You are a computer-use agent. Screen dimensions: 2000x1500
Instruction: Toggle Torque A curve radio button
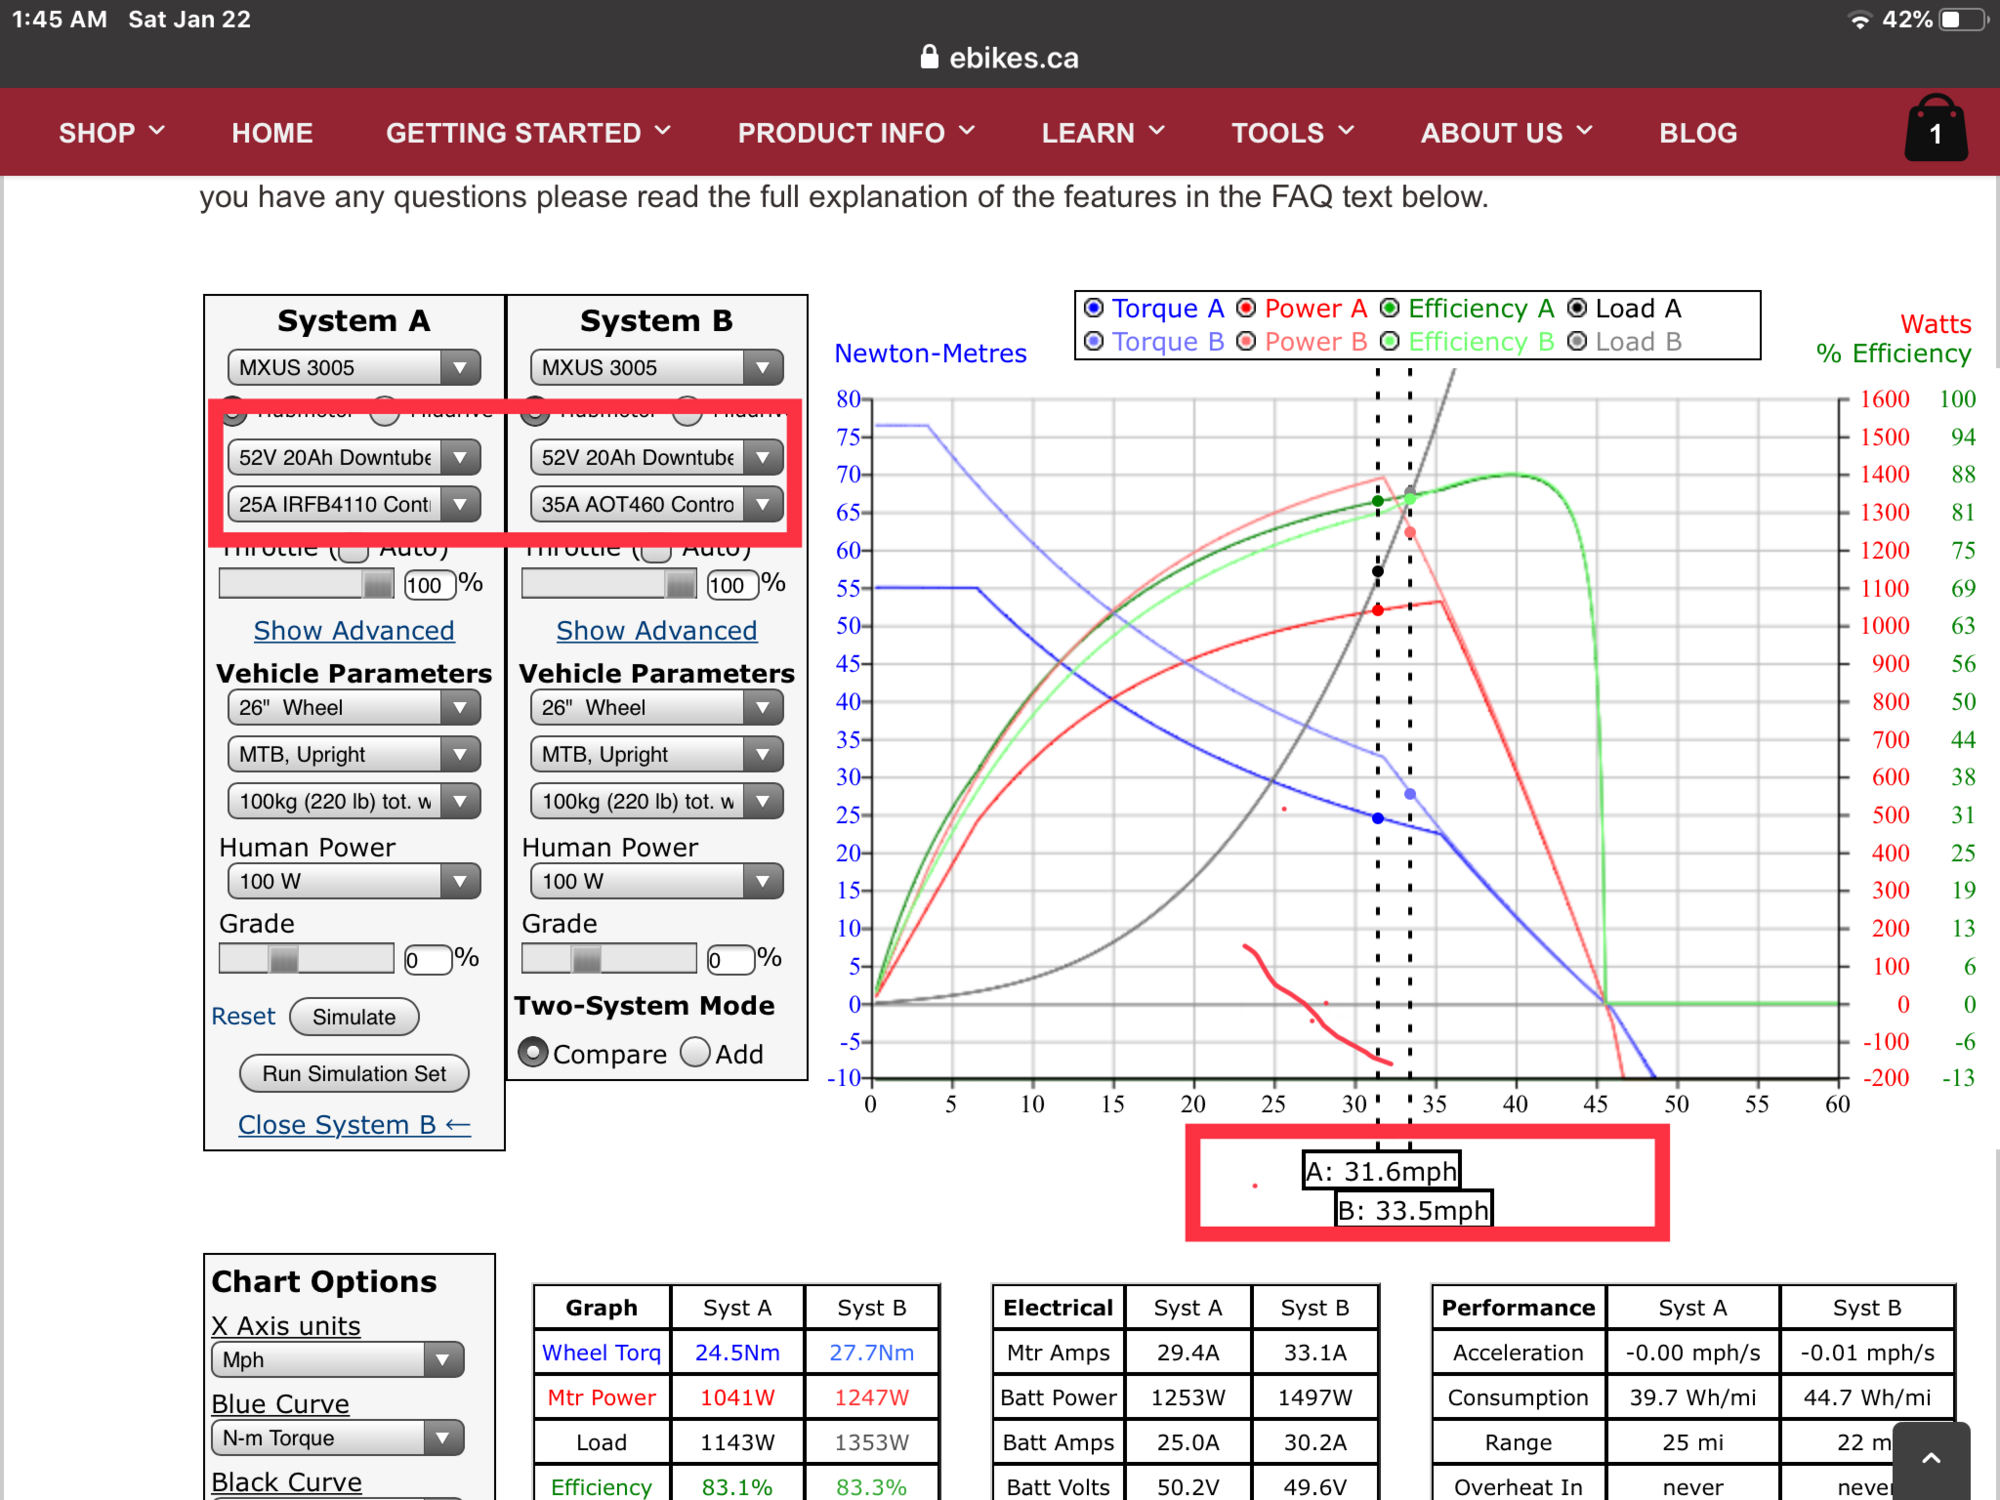[x=1094, y=308]
